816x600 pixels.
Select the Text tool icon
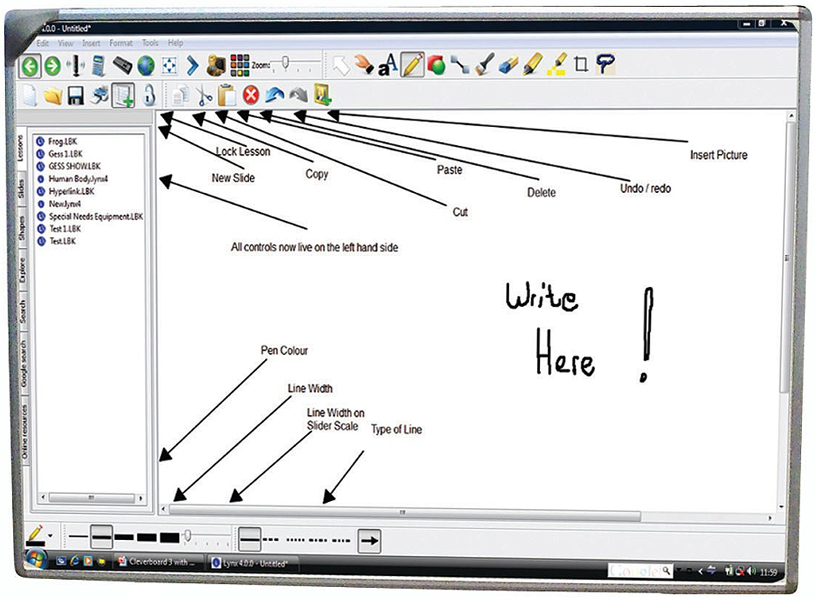click(x=389, y=66)
